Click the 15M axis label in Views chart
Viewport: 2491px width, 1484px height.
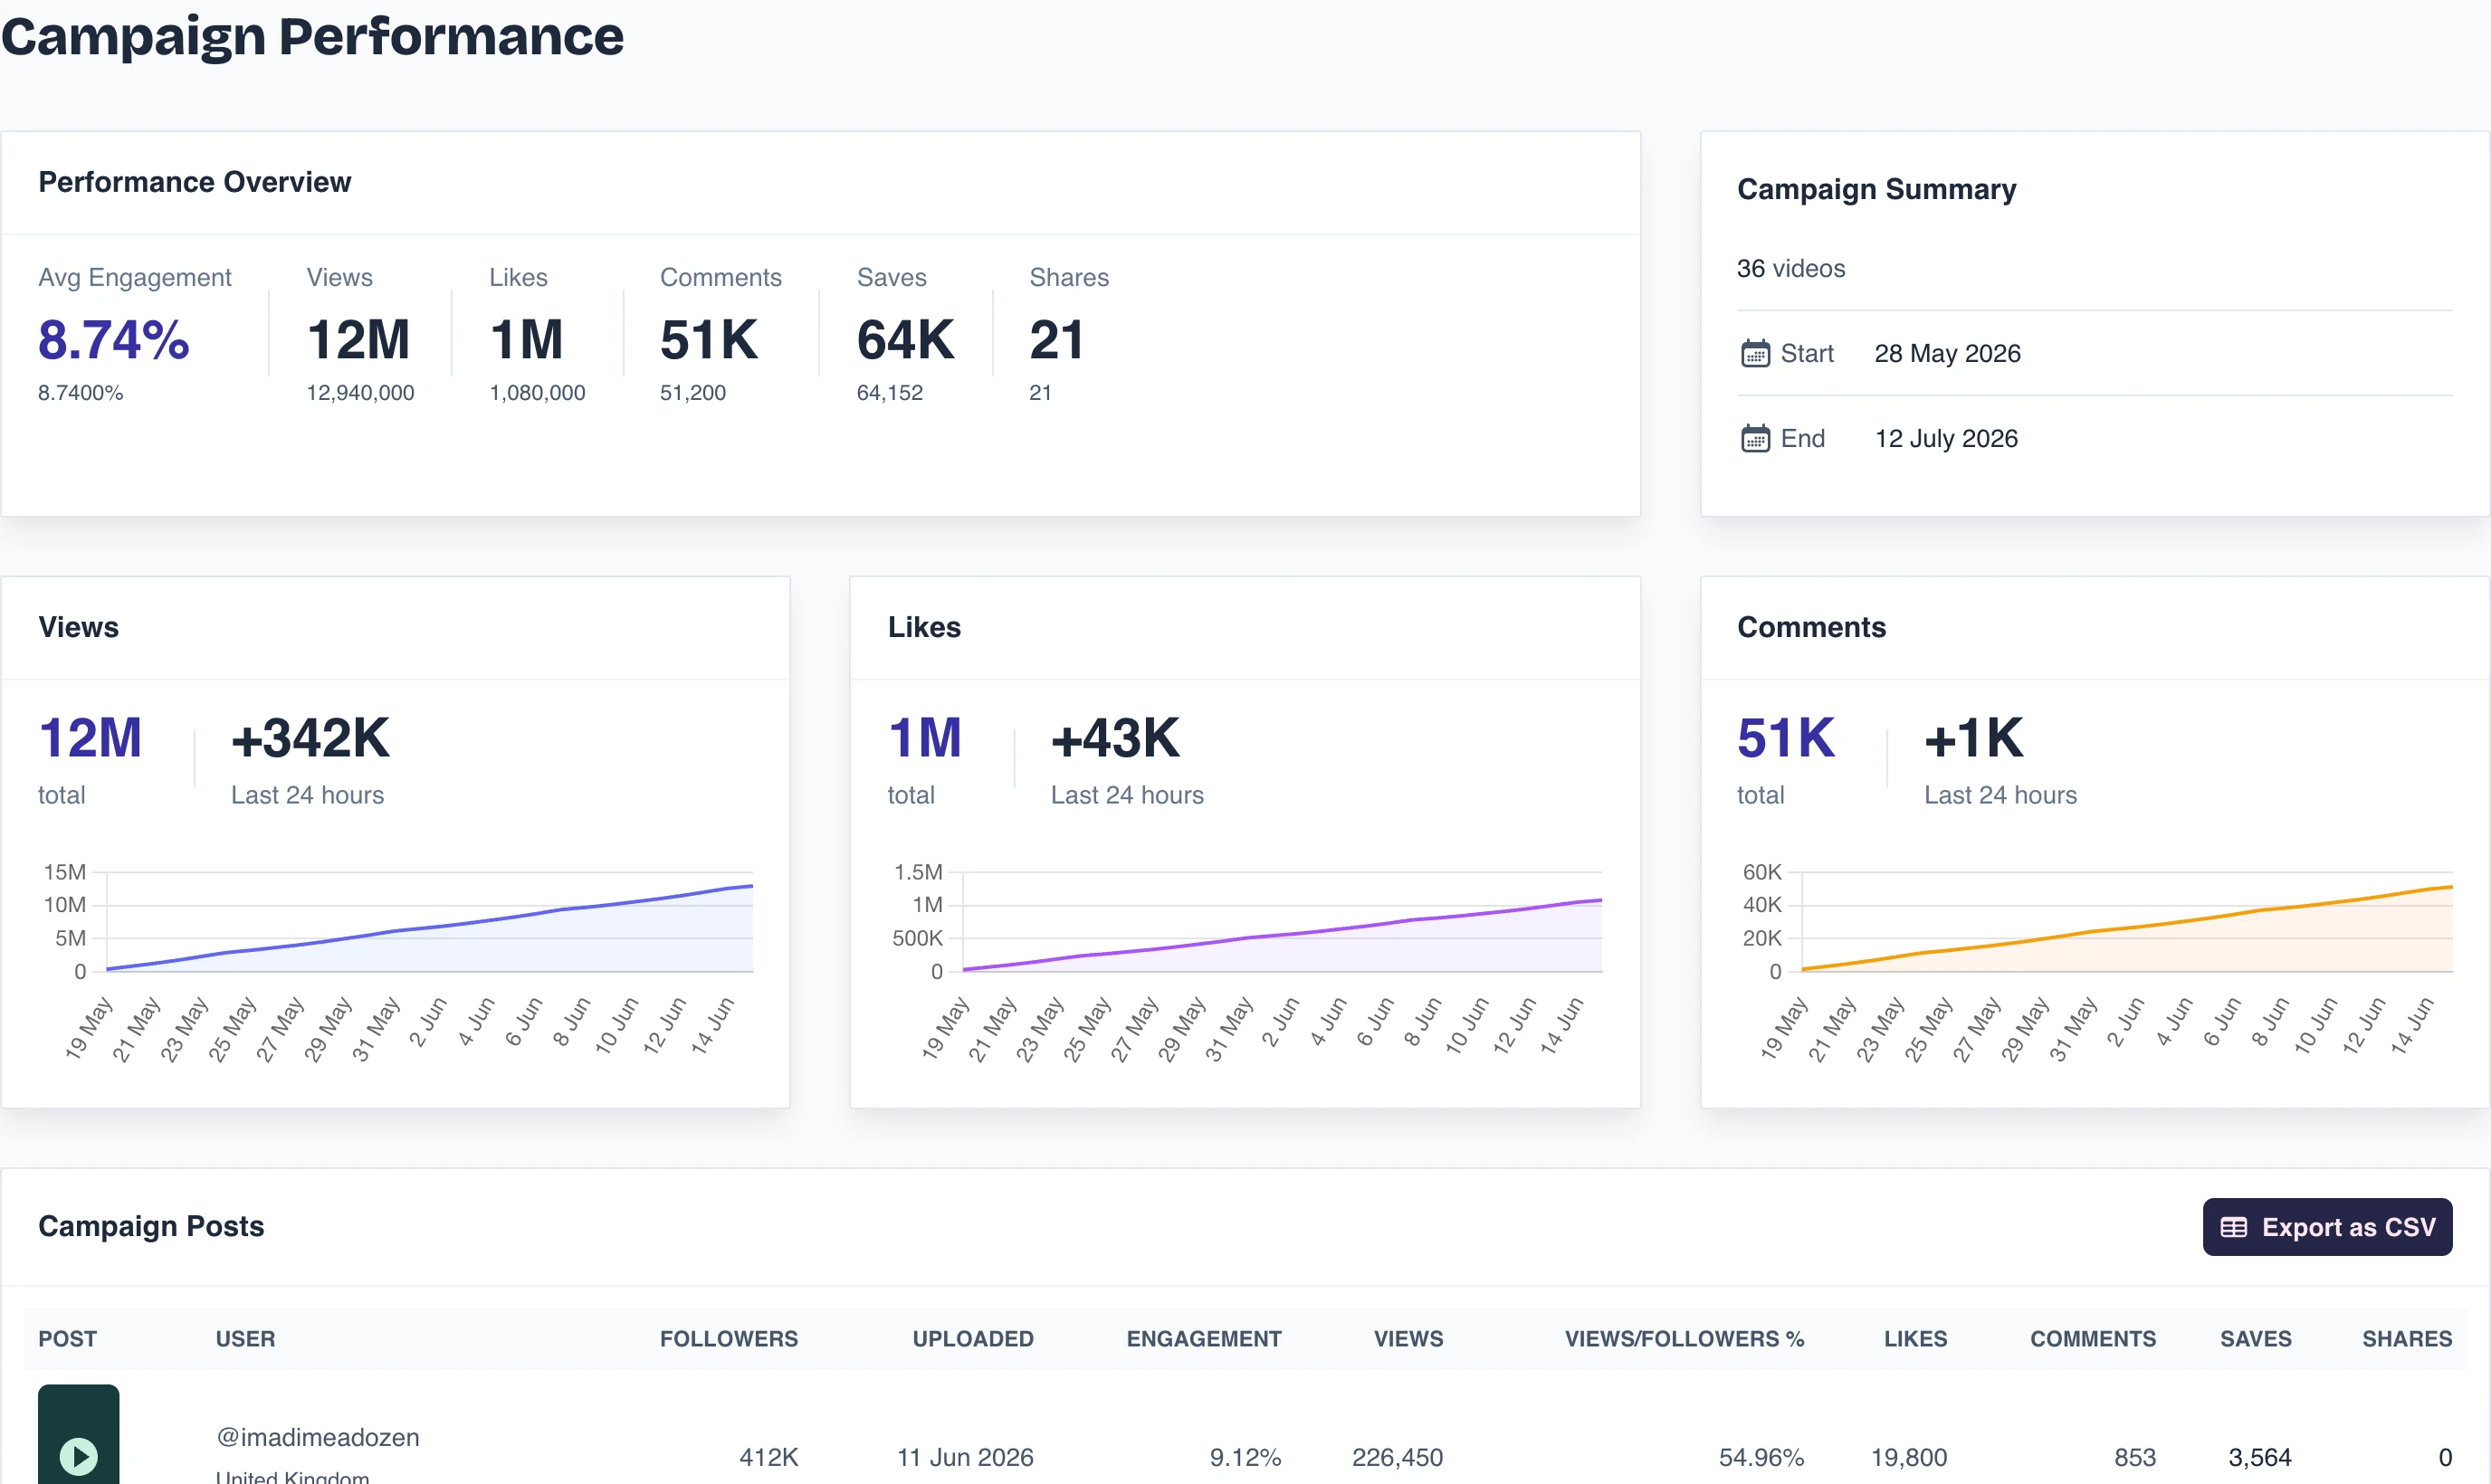(64, 872)
